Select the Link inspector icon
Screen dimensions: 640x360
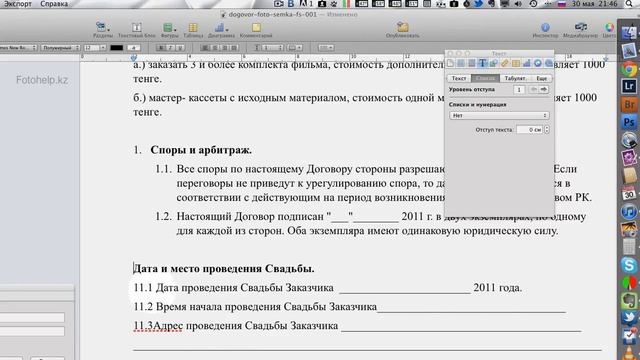(538, 63)
